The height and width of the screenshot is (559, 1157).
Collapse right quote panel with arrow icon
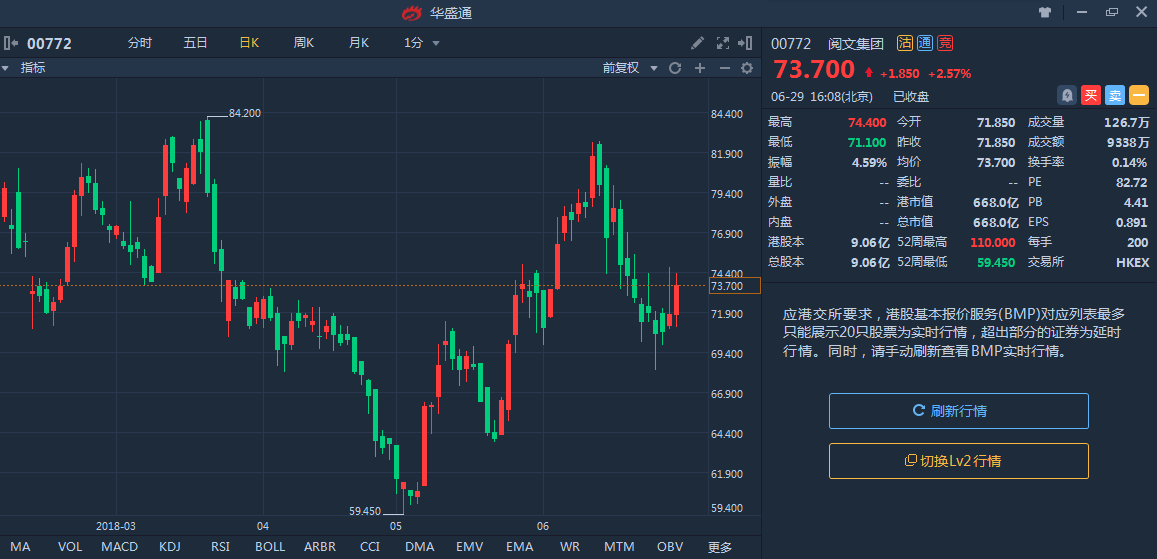(747, 43)
